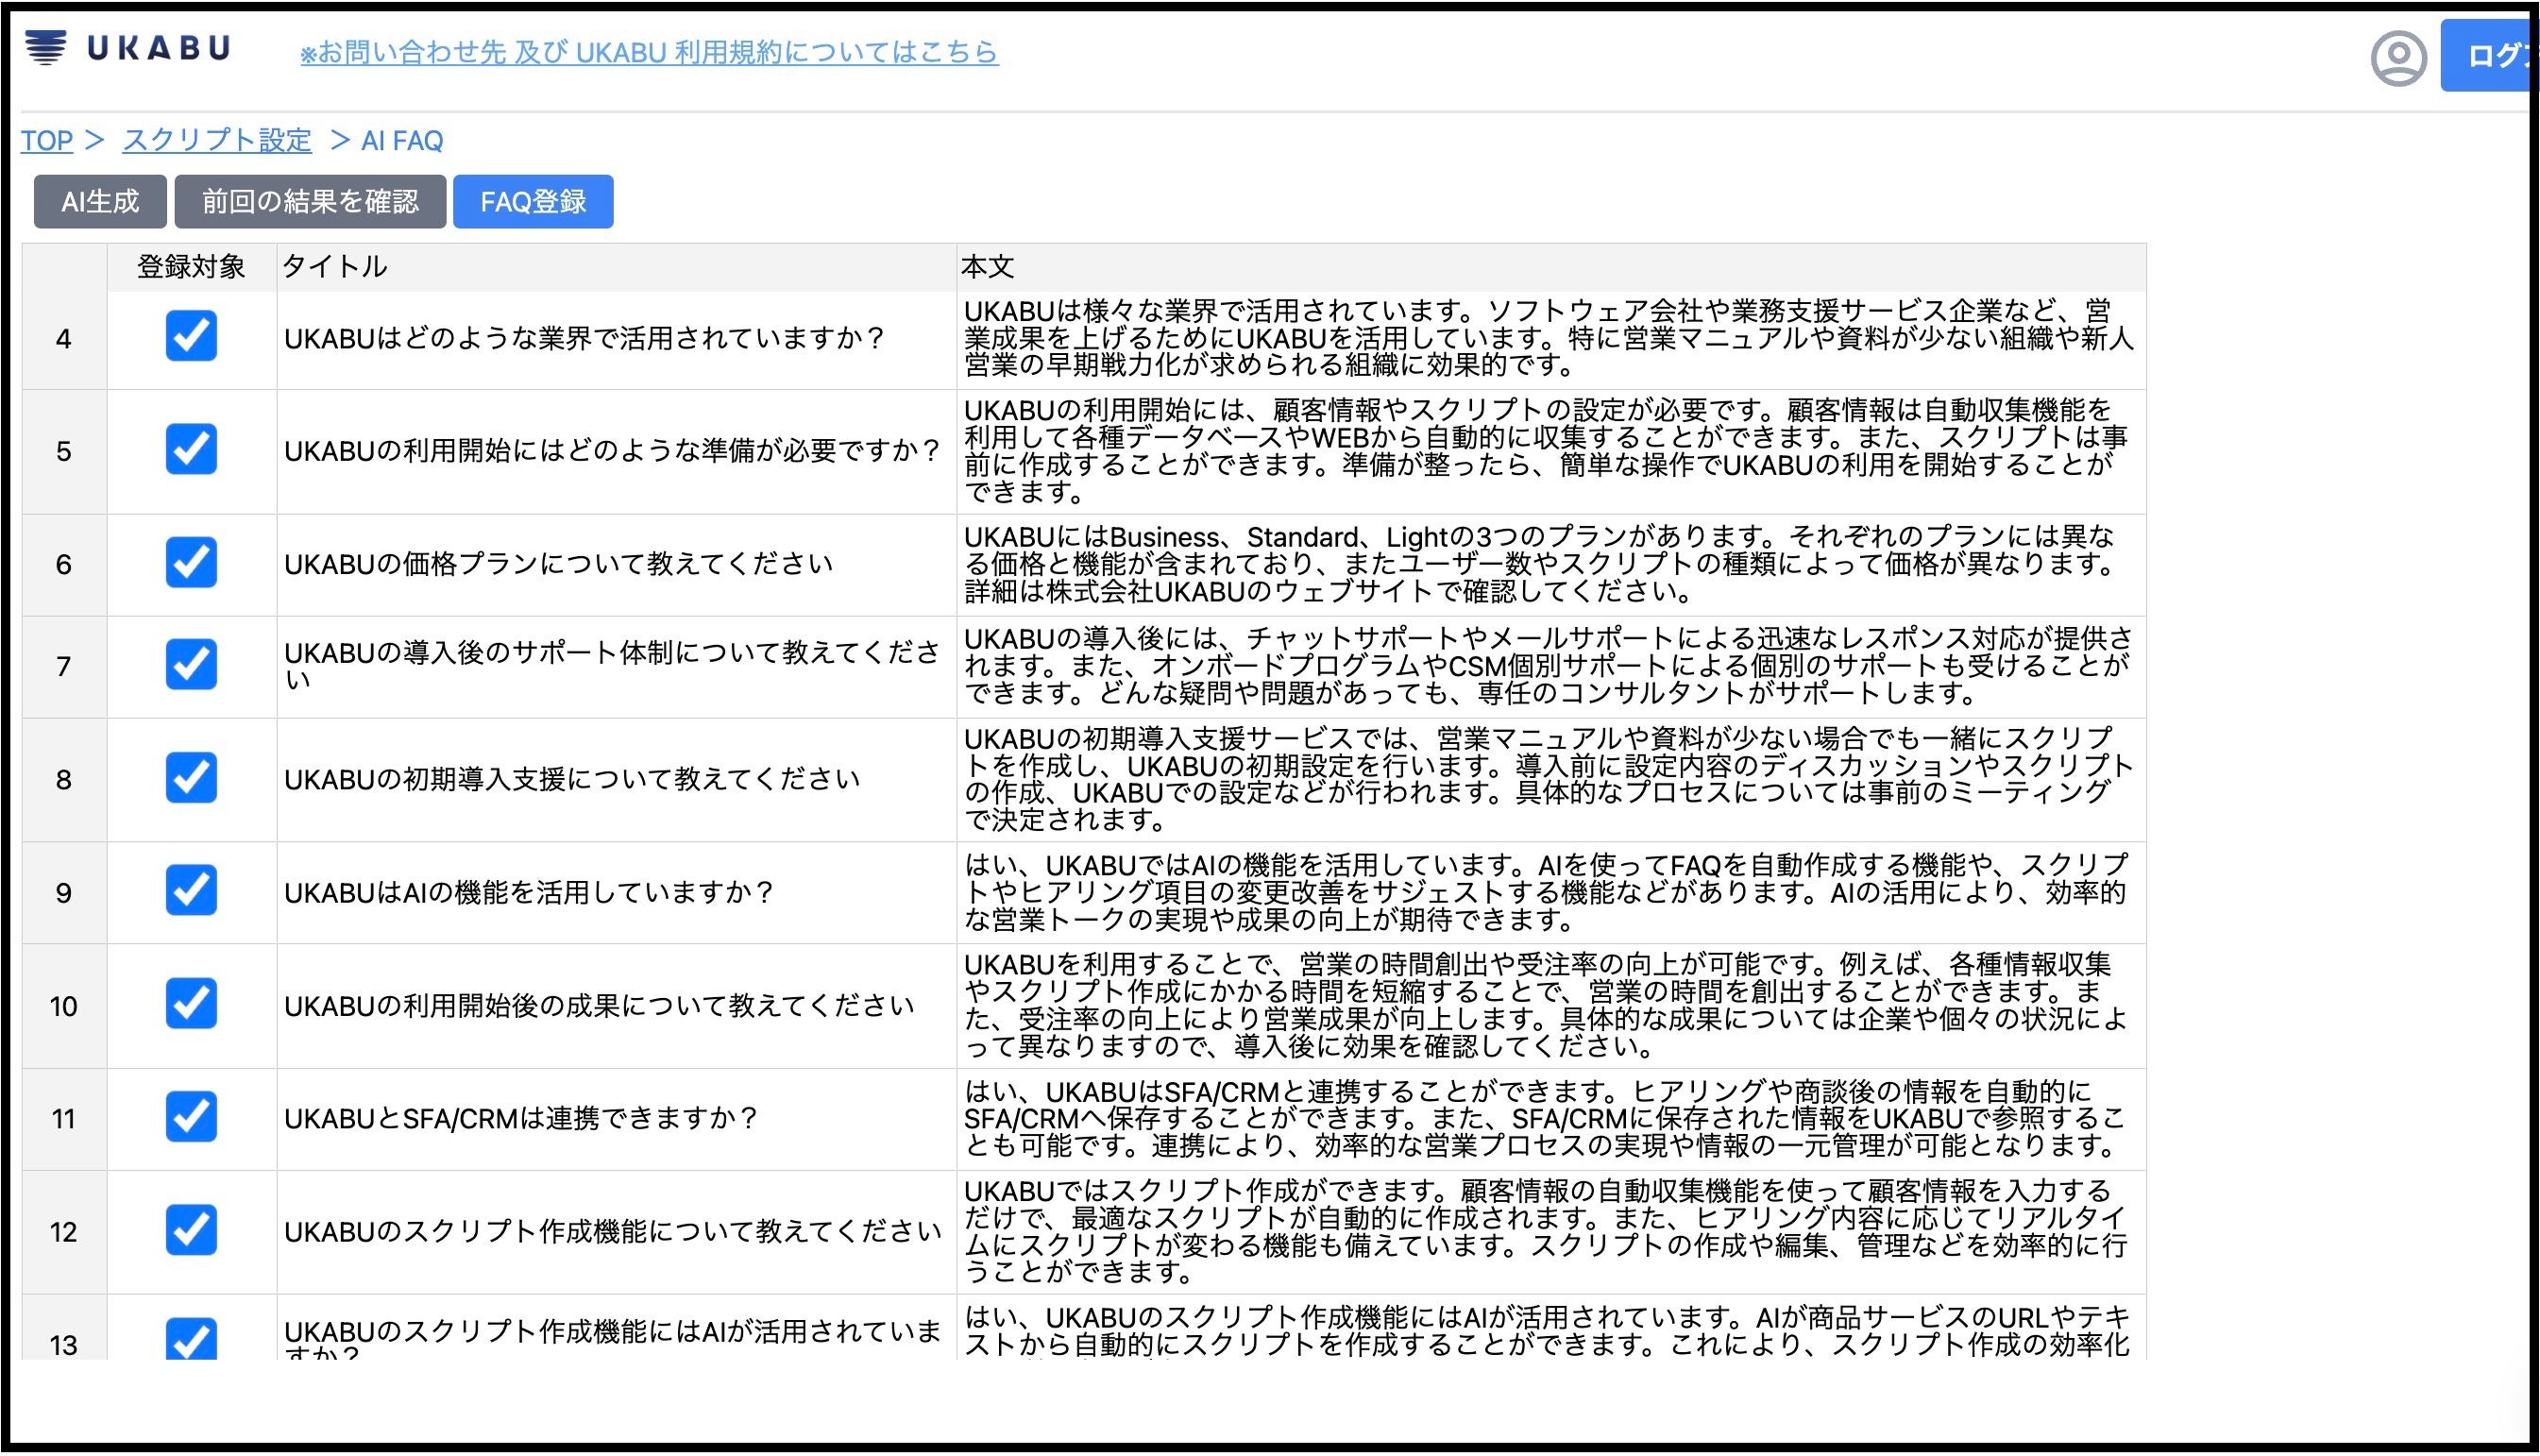
Task: Open the contact and terms link
Action: pyautogui.click(x=648, y=52)
